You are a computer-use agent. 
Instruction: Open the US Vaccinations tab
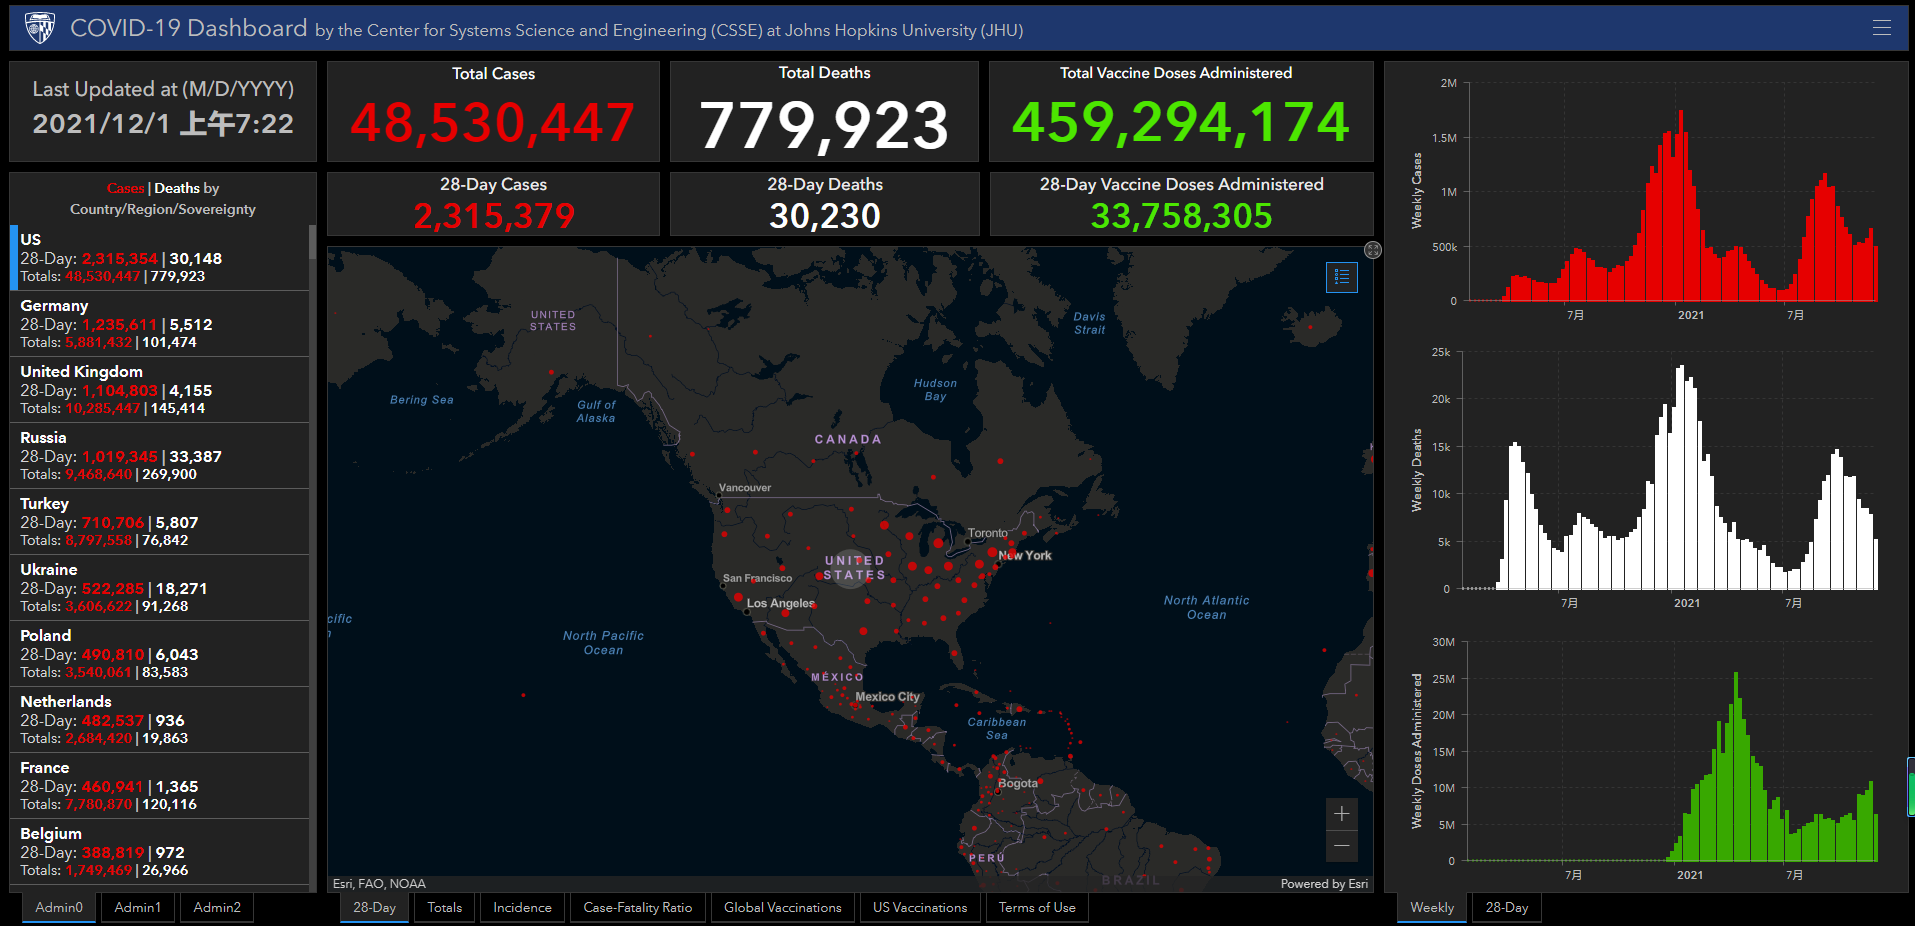920,908
